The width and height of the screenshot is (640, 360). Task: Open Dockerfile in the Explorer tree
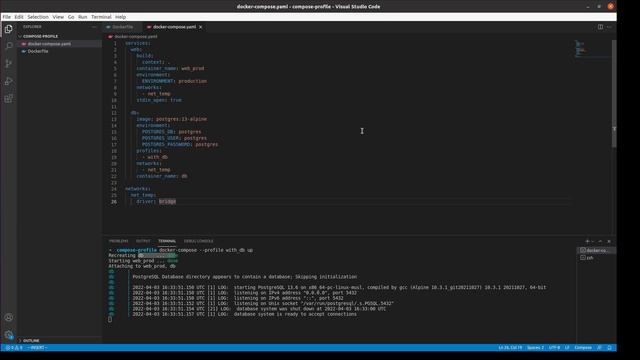(x=38, y=51)
